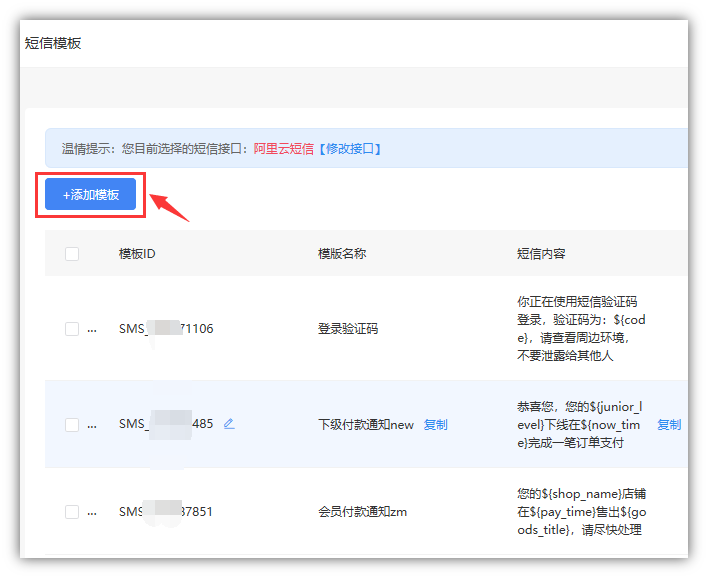Check the 登录验证码 row checkbox
708x578 pixels.
tap(72, 329)
